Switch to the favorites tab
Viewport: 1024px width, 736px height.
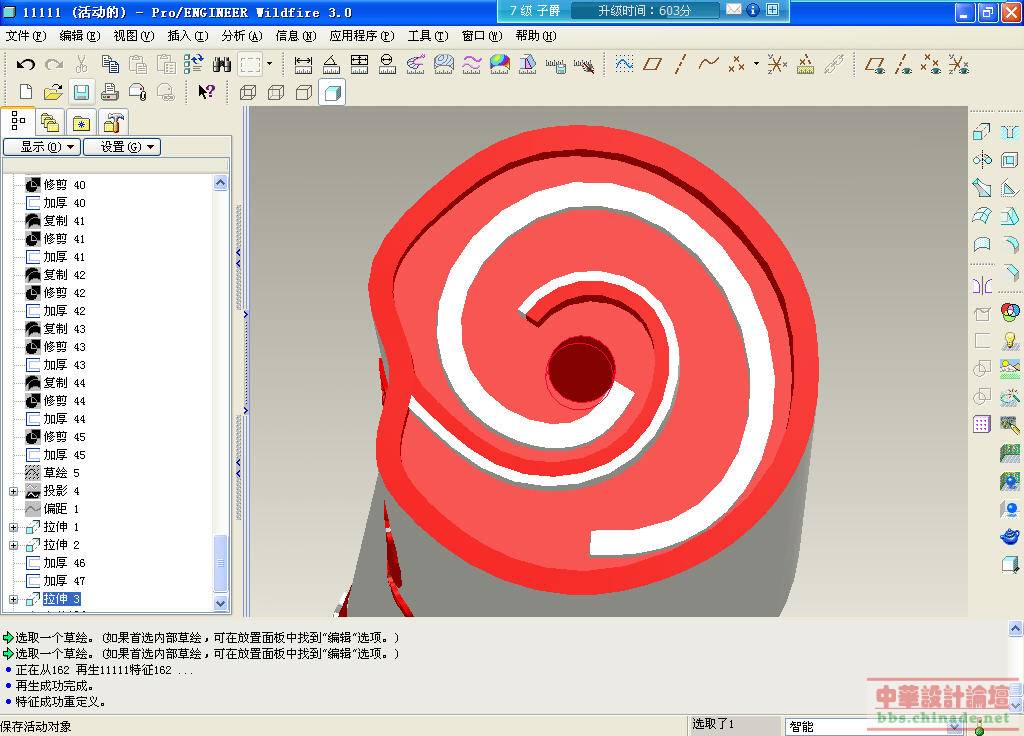click(x=81, y=122)
